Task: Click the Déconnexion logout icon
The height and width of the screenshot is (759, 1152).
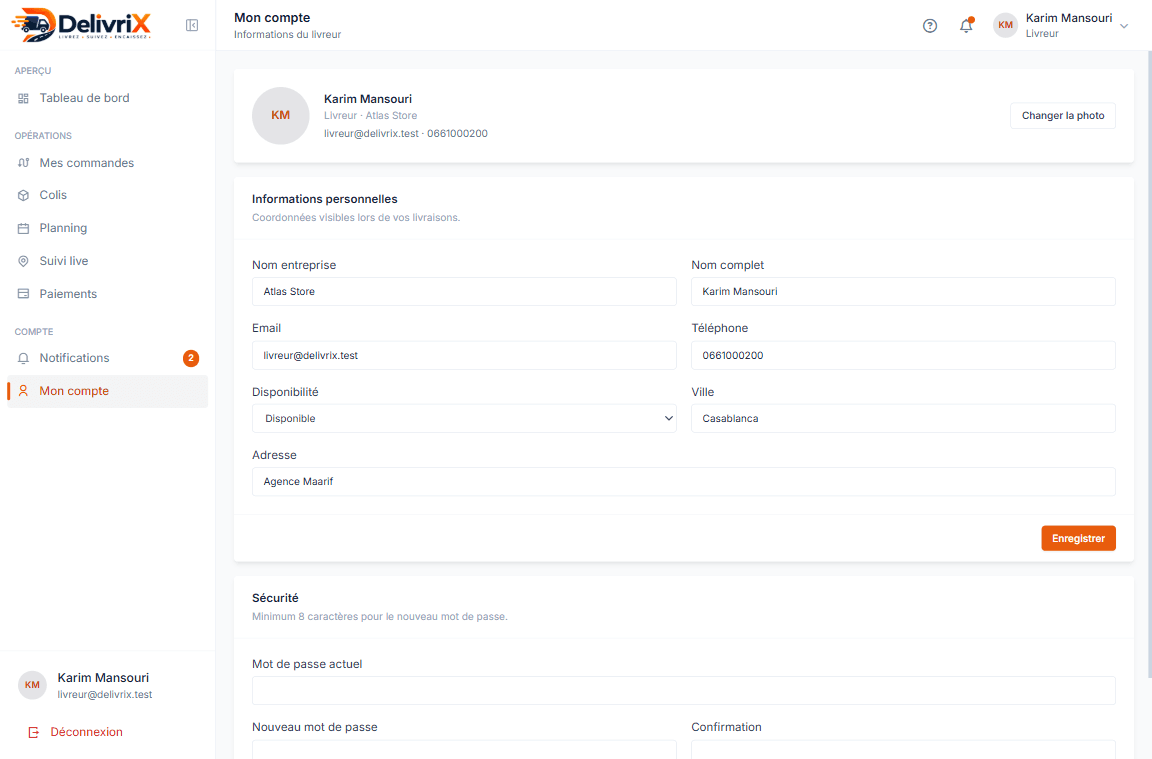Action: click(33, 733)
